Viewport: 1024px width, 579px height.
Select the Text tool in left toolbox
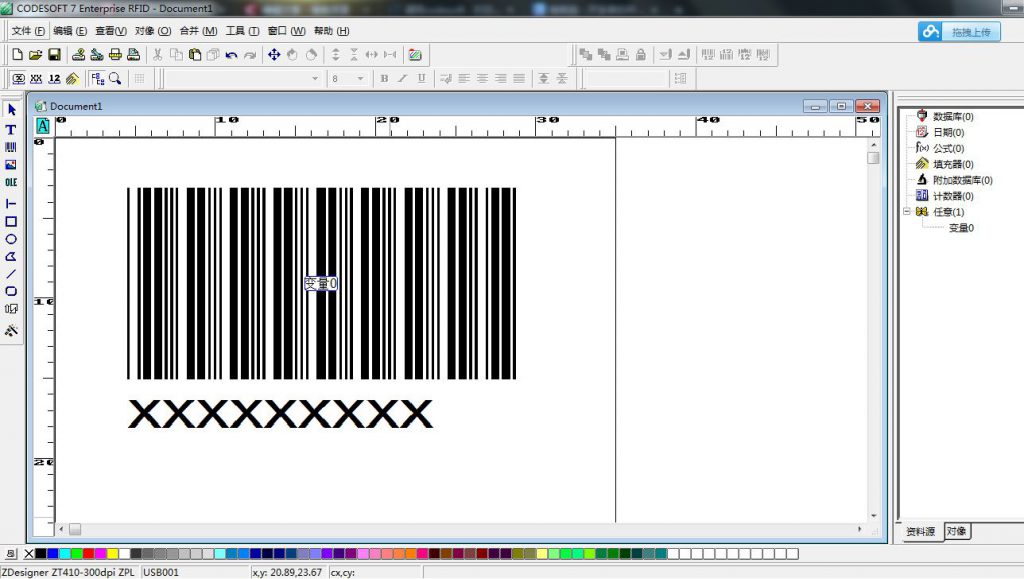coord(11,129)
